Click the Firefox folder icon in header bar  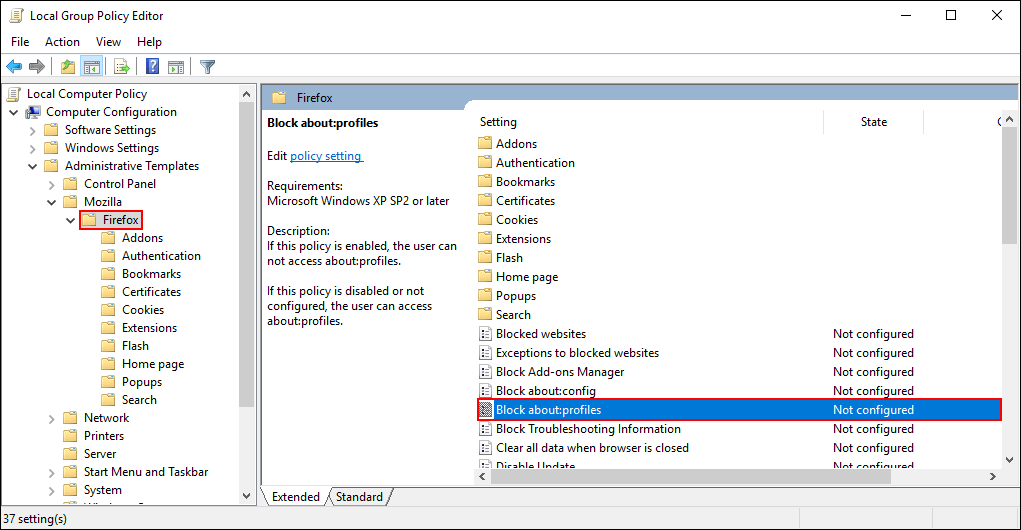tap(279, 98)
